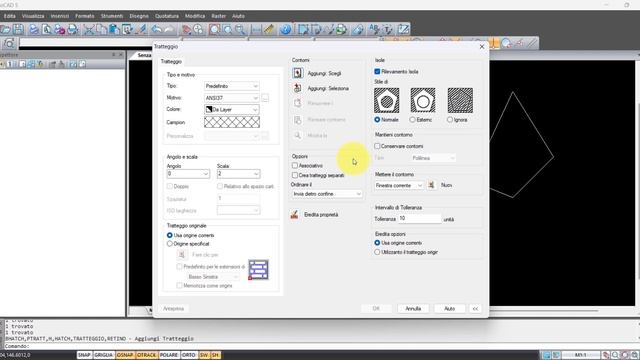This screenshot has height=360, width=640.
Task: Click the Aiuto button in dialog
Action: 449,309
